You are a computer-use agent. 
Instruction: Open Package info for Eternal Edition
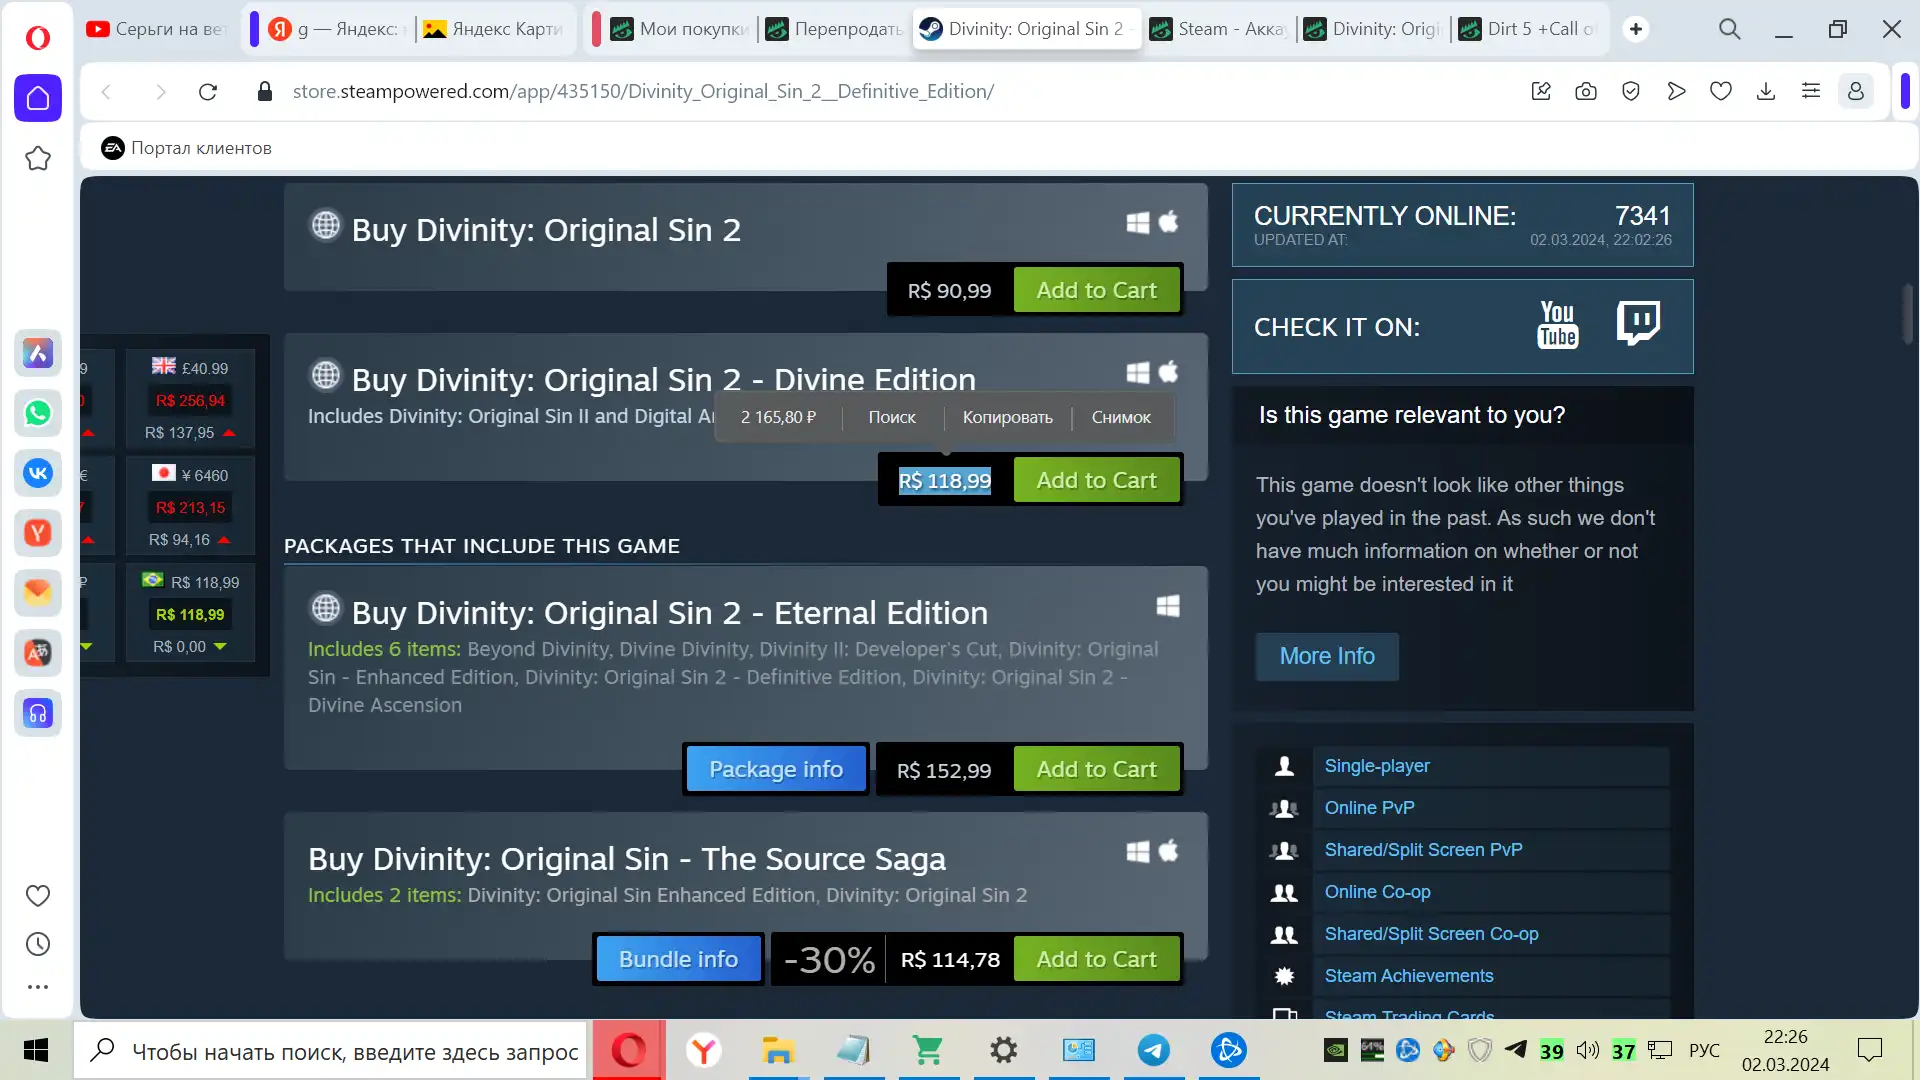pyautogui.click(x=776, y=769)
